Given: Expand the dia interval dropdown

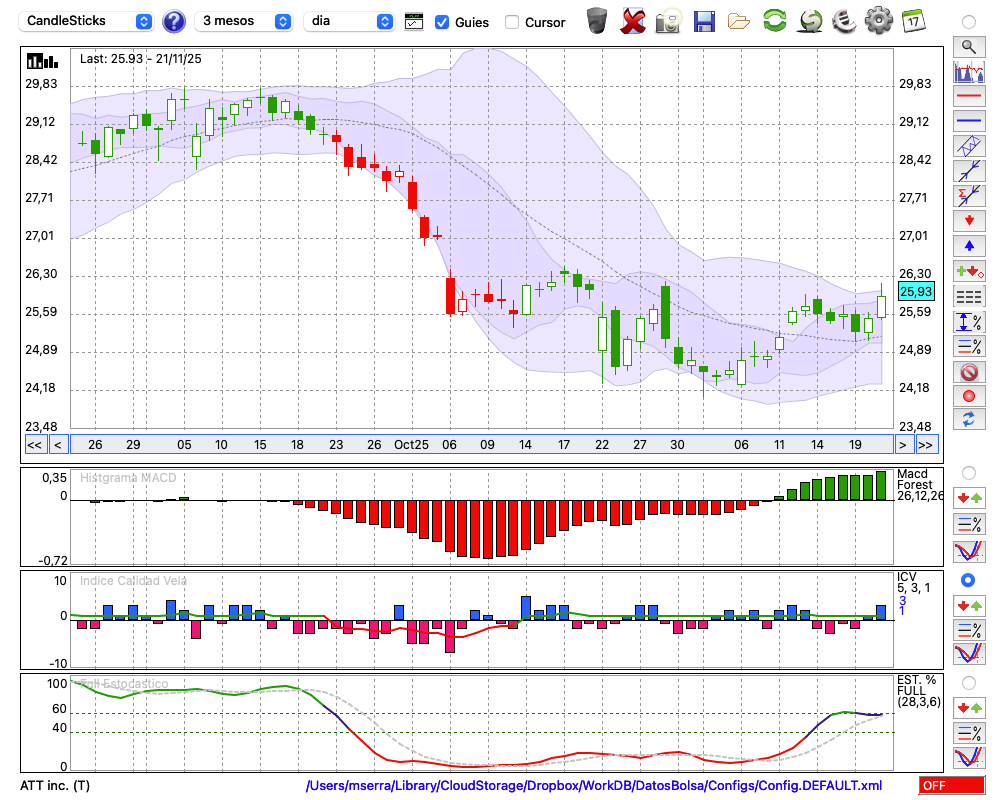Looking at the screenshot, I should point(349,21).
